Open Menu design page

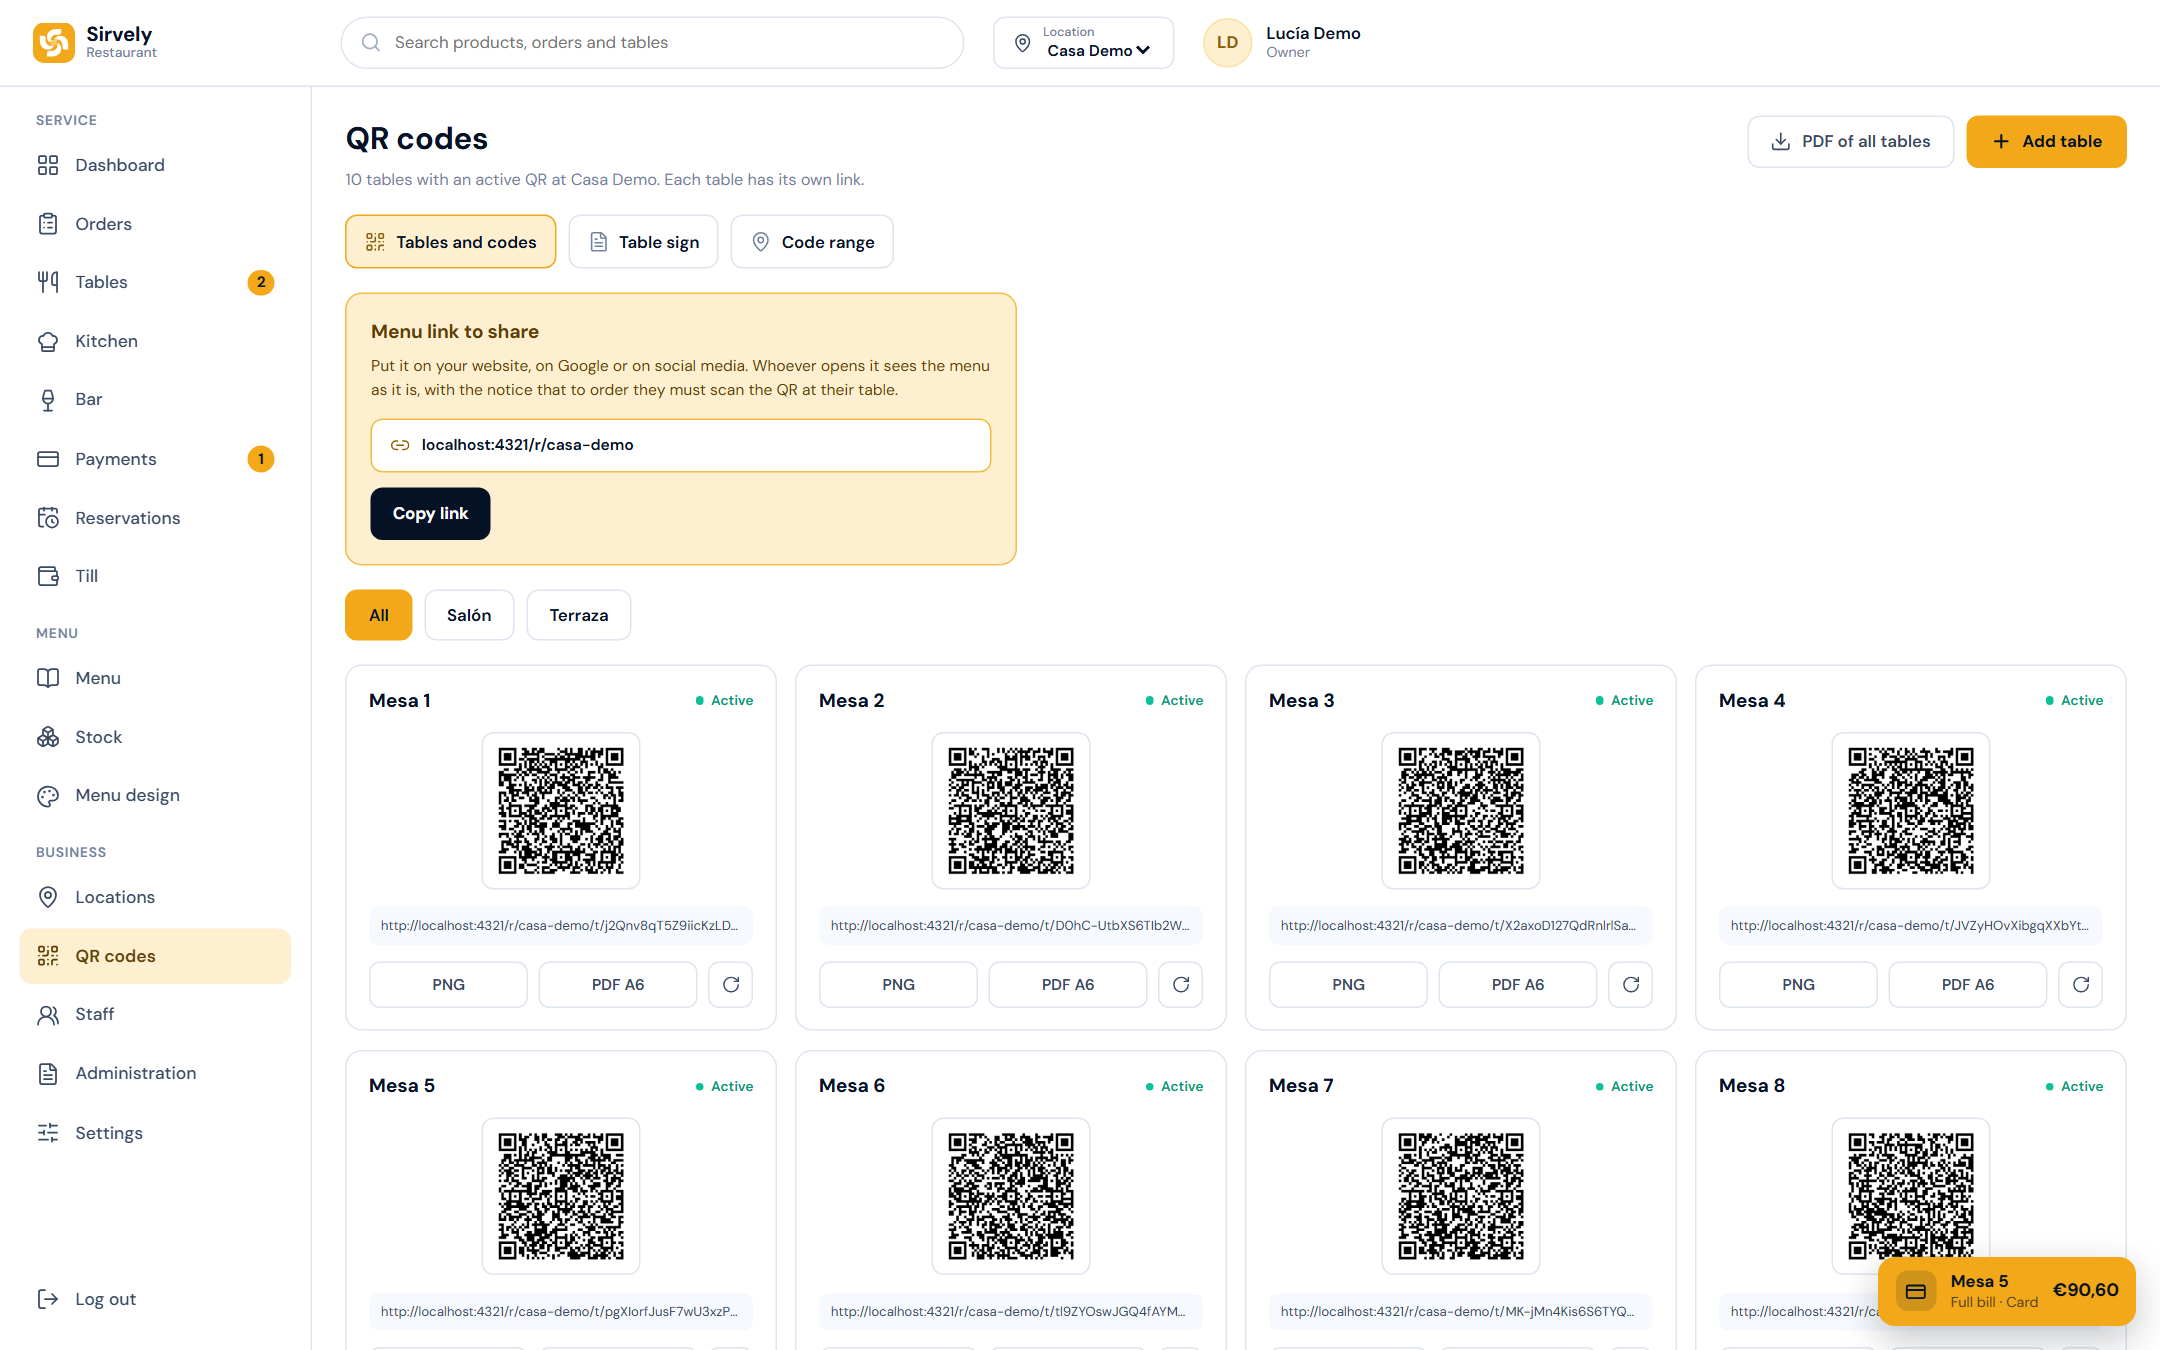(x=155, y=795)
